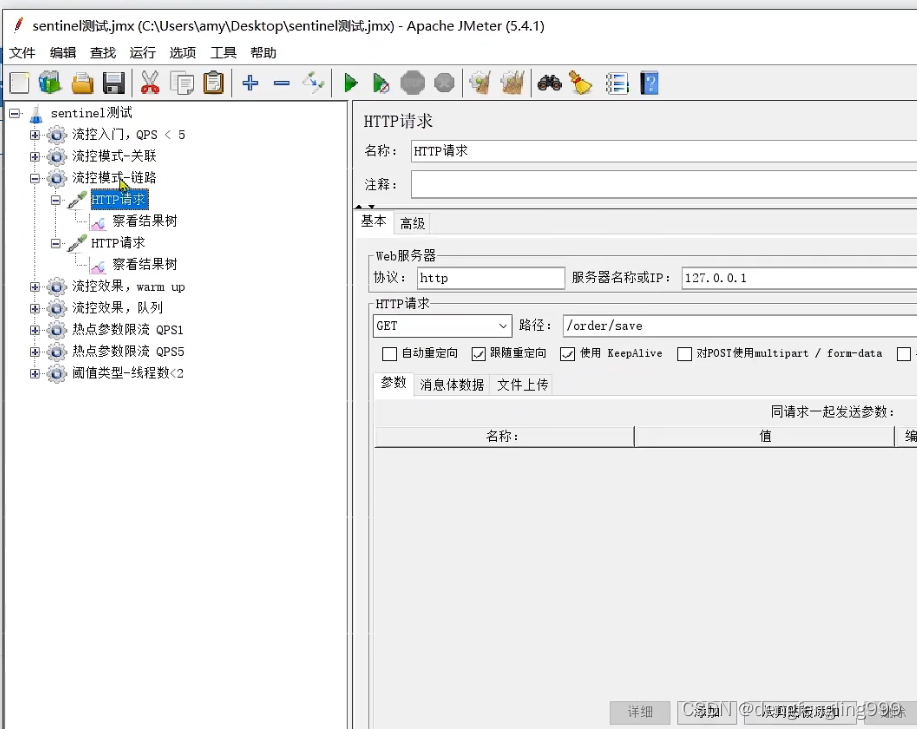The width and height of the screenshot is (917, 729).
Task: Click the Open file folder icon
Action: click(82, 83)
